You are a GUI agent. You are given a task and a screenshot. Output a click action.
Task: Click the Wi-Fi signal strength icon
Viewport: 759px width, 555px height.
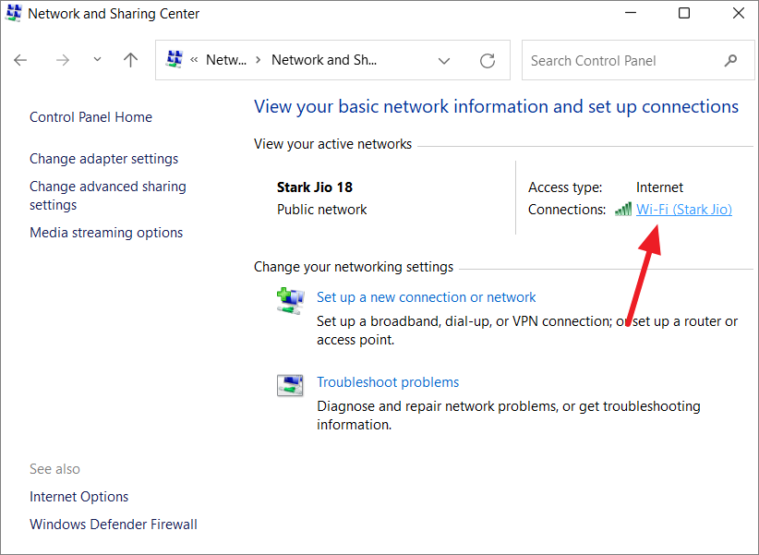point(623,209)
